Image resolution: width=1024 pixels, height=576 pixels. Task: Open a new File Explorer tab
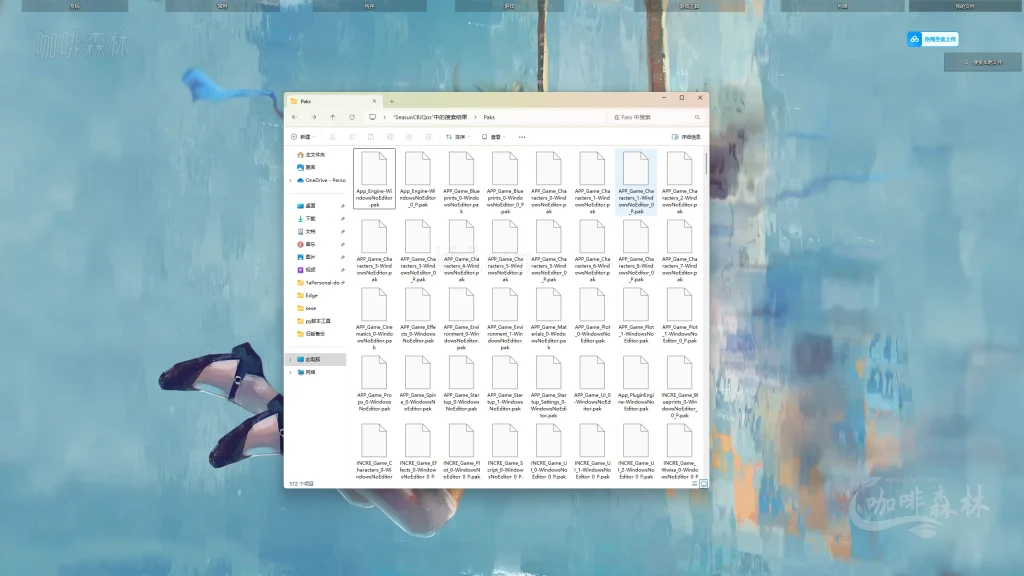391,101
